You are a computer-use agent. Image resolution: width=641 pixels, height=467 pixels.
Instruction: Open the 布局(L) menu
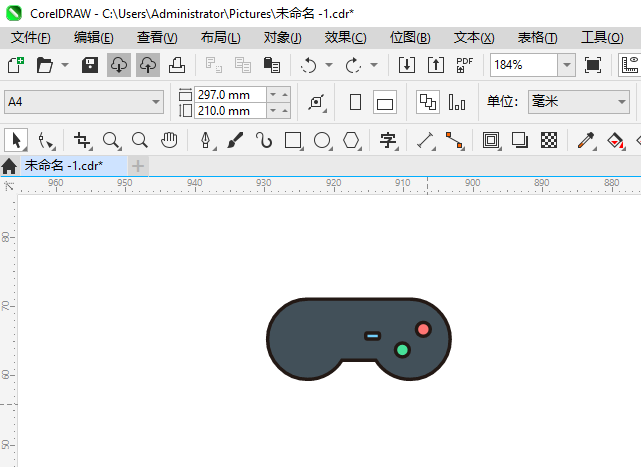(220, 38)
